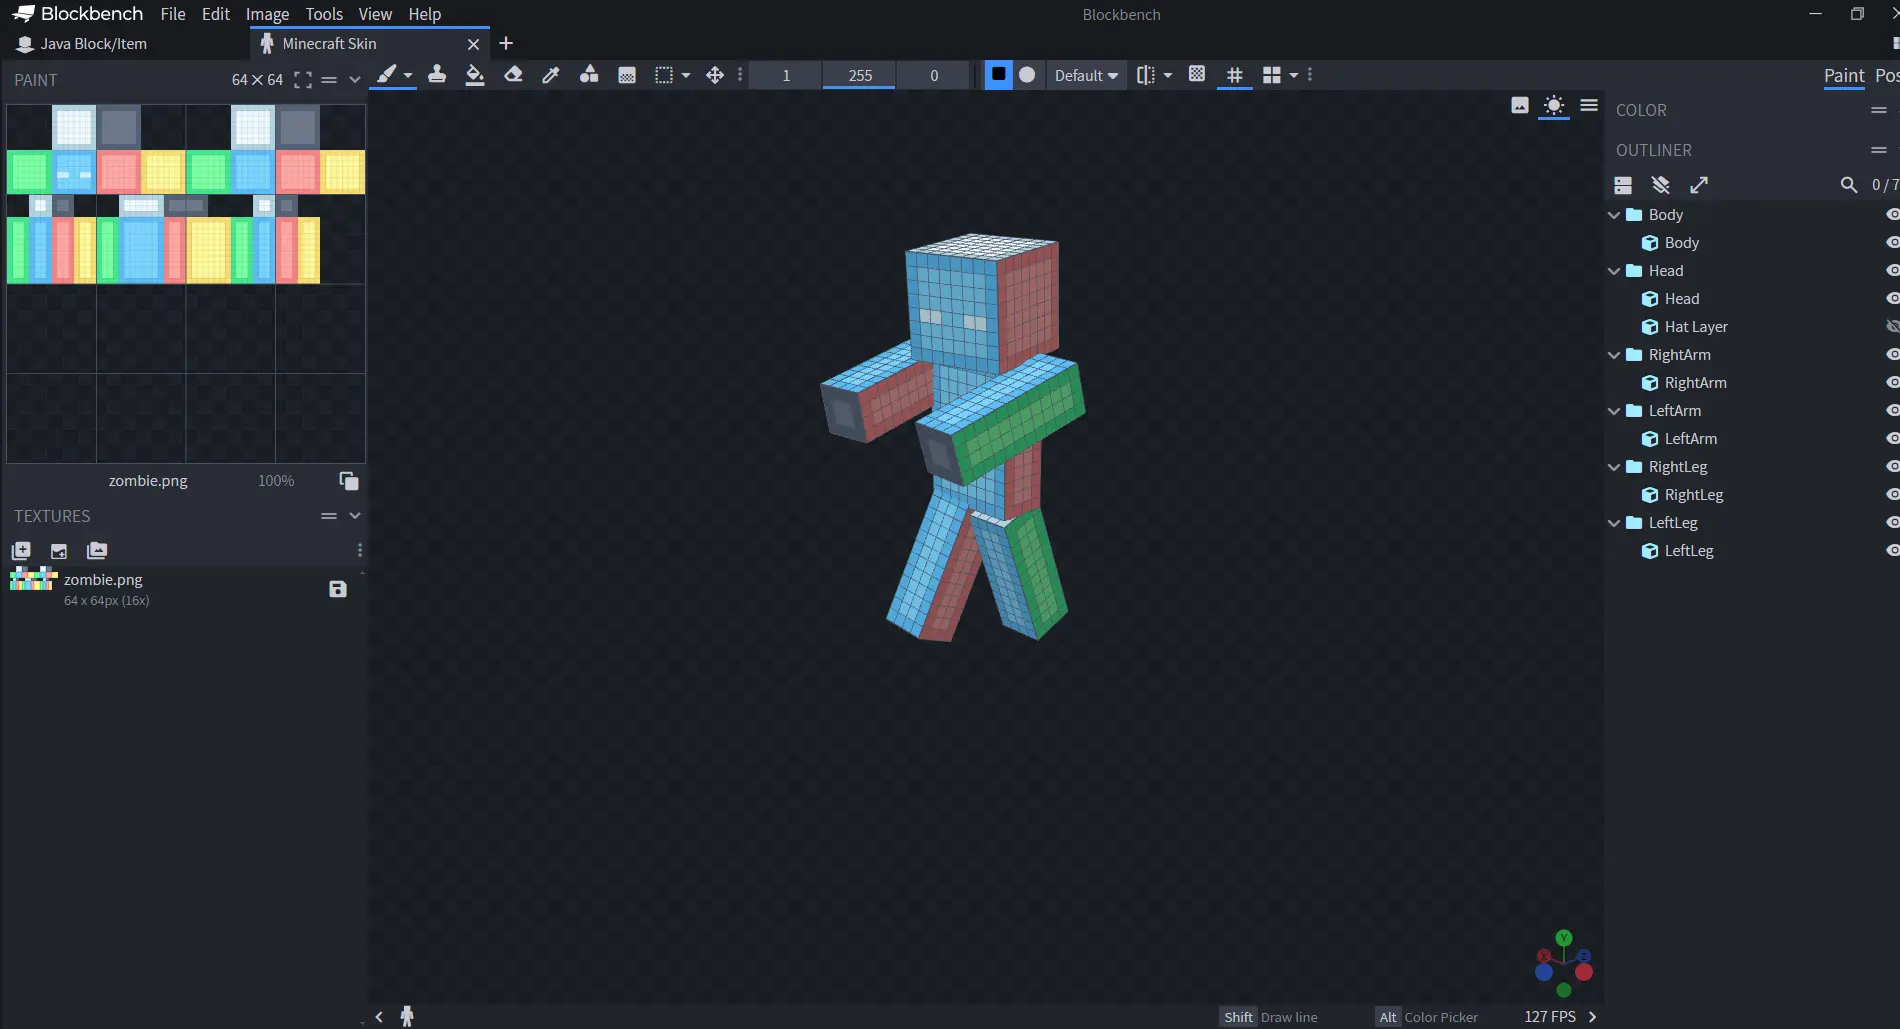
Task: Select the RightArm cube in outliner
Action: coord(1695,383)
